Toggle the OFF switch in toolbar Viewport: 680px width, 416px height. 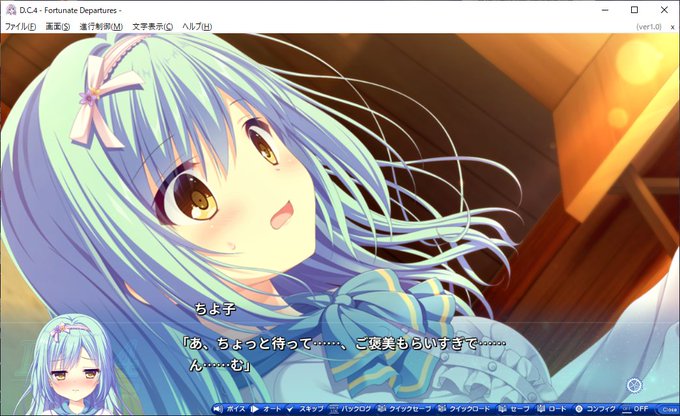pos(635,409)
